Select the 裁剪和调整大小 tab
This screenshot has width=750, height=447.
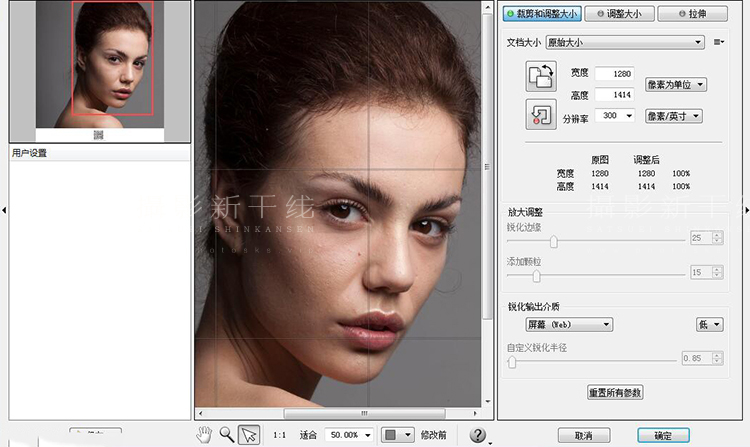click(x=542, y=14)
